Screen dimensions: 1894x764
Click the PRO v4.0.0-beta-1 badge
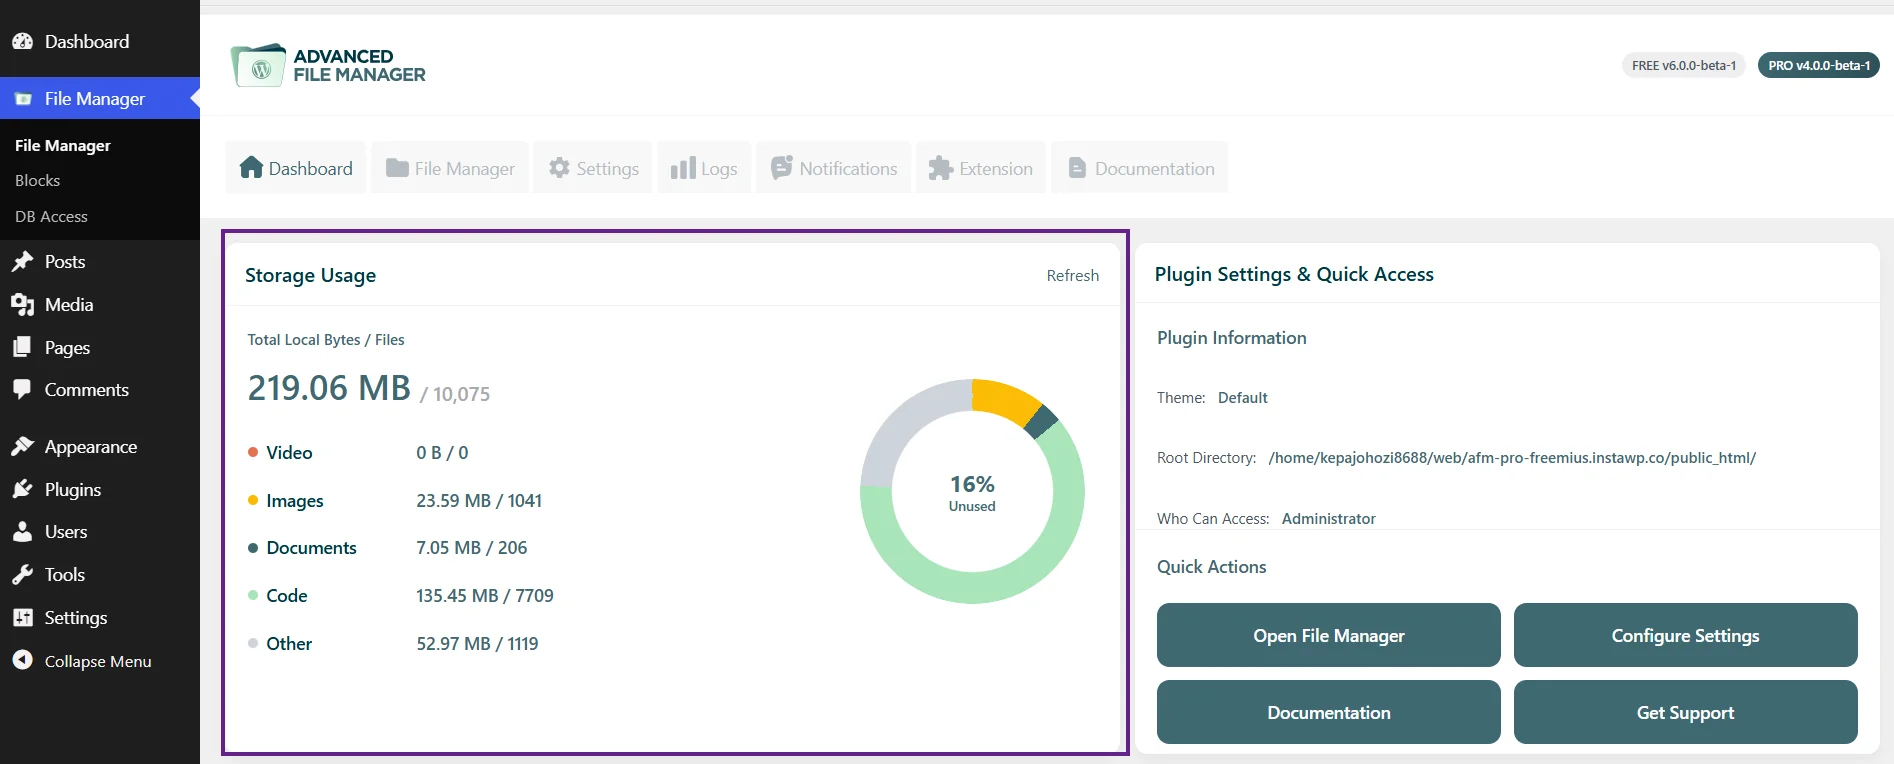[x=1819, y=65]
